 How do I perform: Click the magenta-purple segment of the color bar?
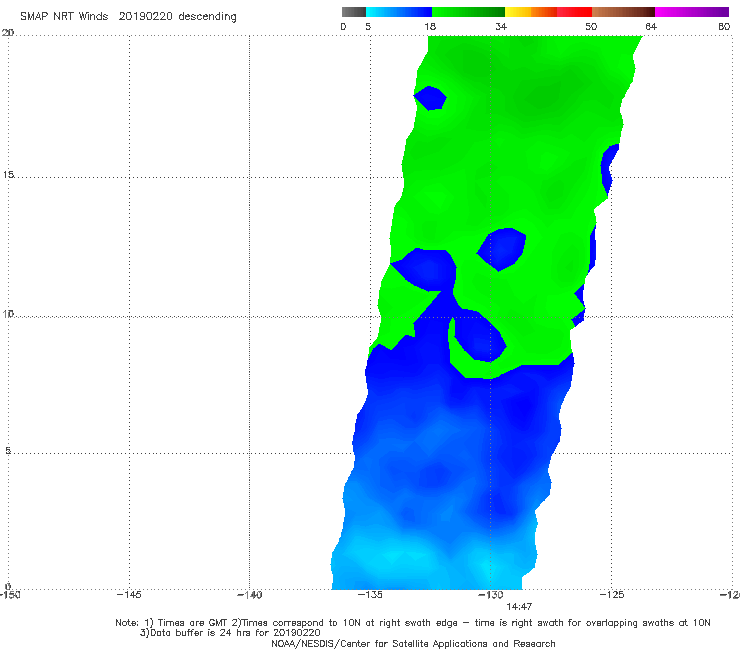pyautogui.click(x=692, y=12)
